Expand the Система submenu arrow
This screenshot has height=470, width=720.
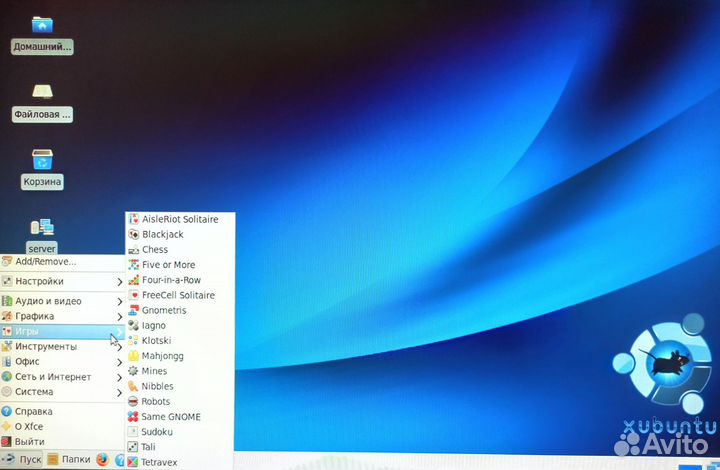pos(119,392)
